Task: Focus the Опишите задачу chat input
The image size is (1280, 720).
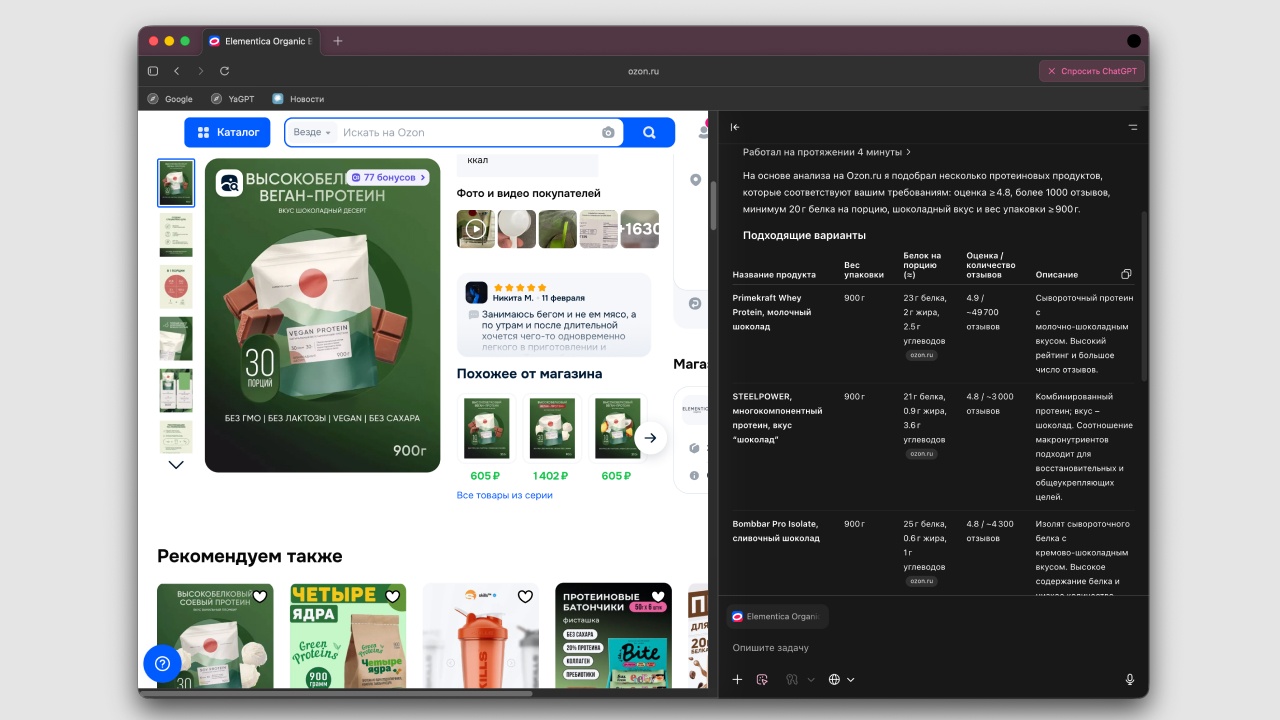Action: [x=930, y=648]
